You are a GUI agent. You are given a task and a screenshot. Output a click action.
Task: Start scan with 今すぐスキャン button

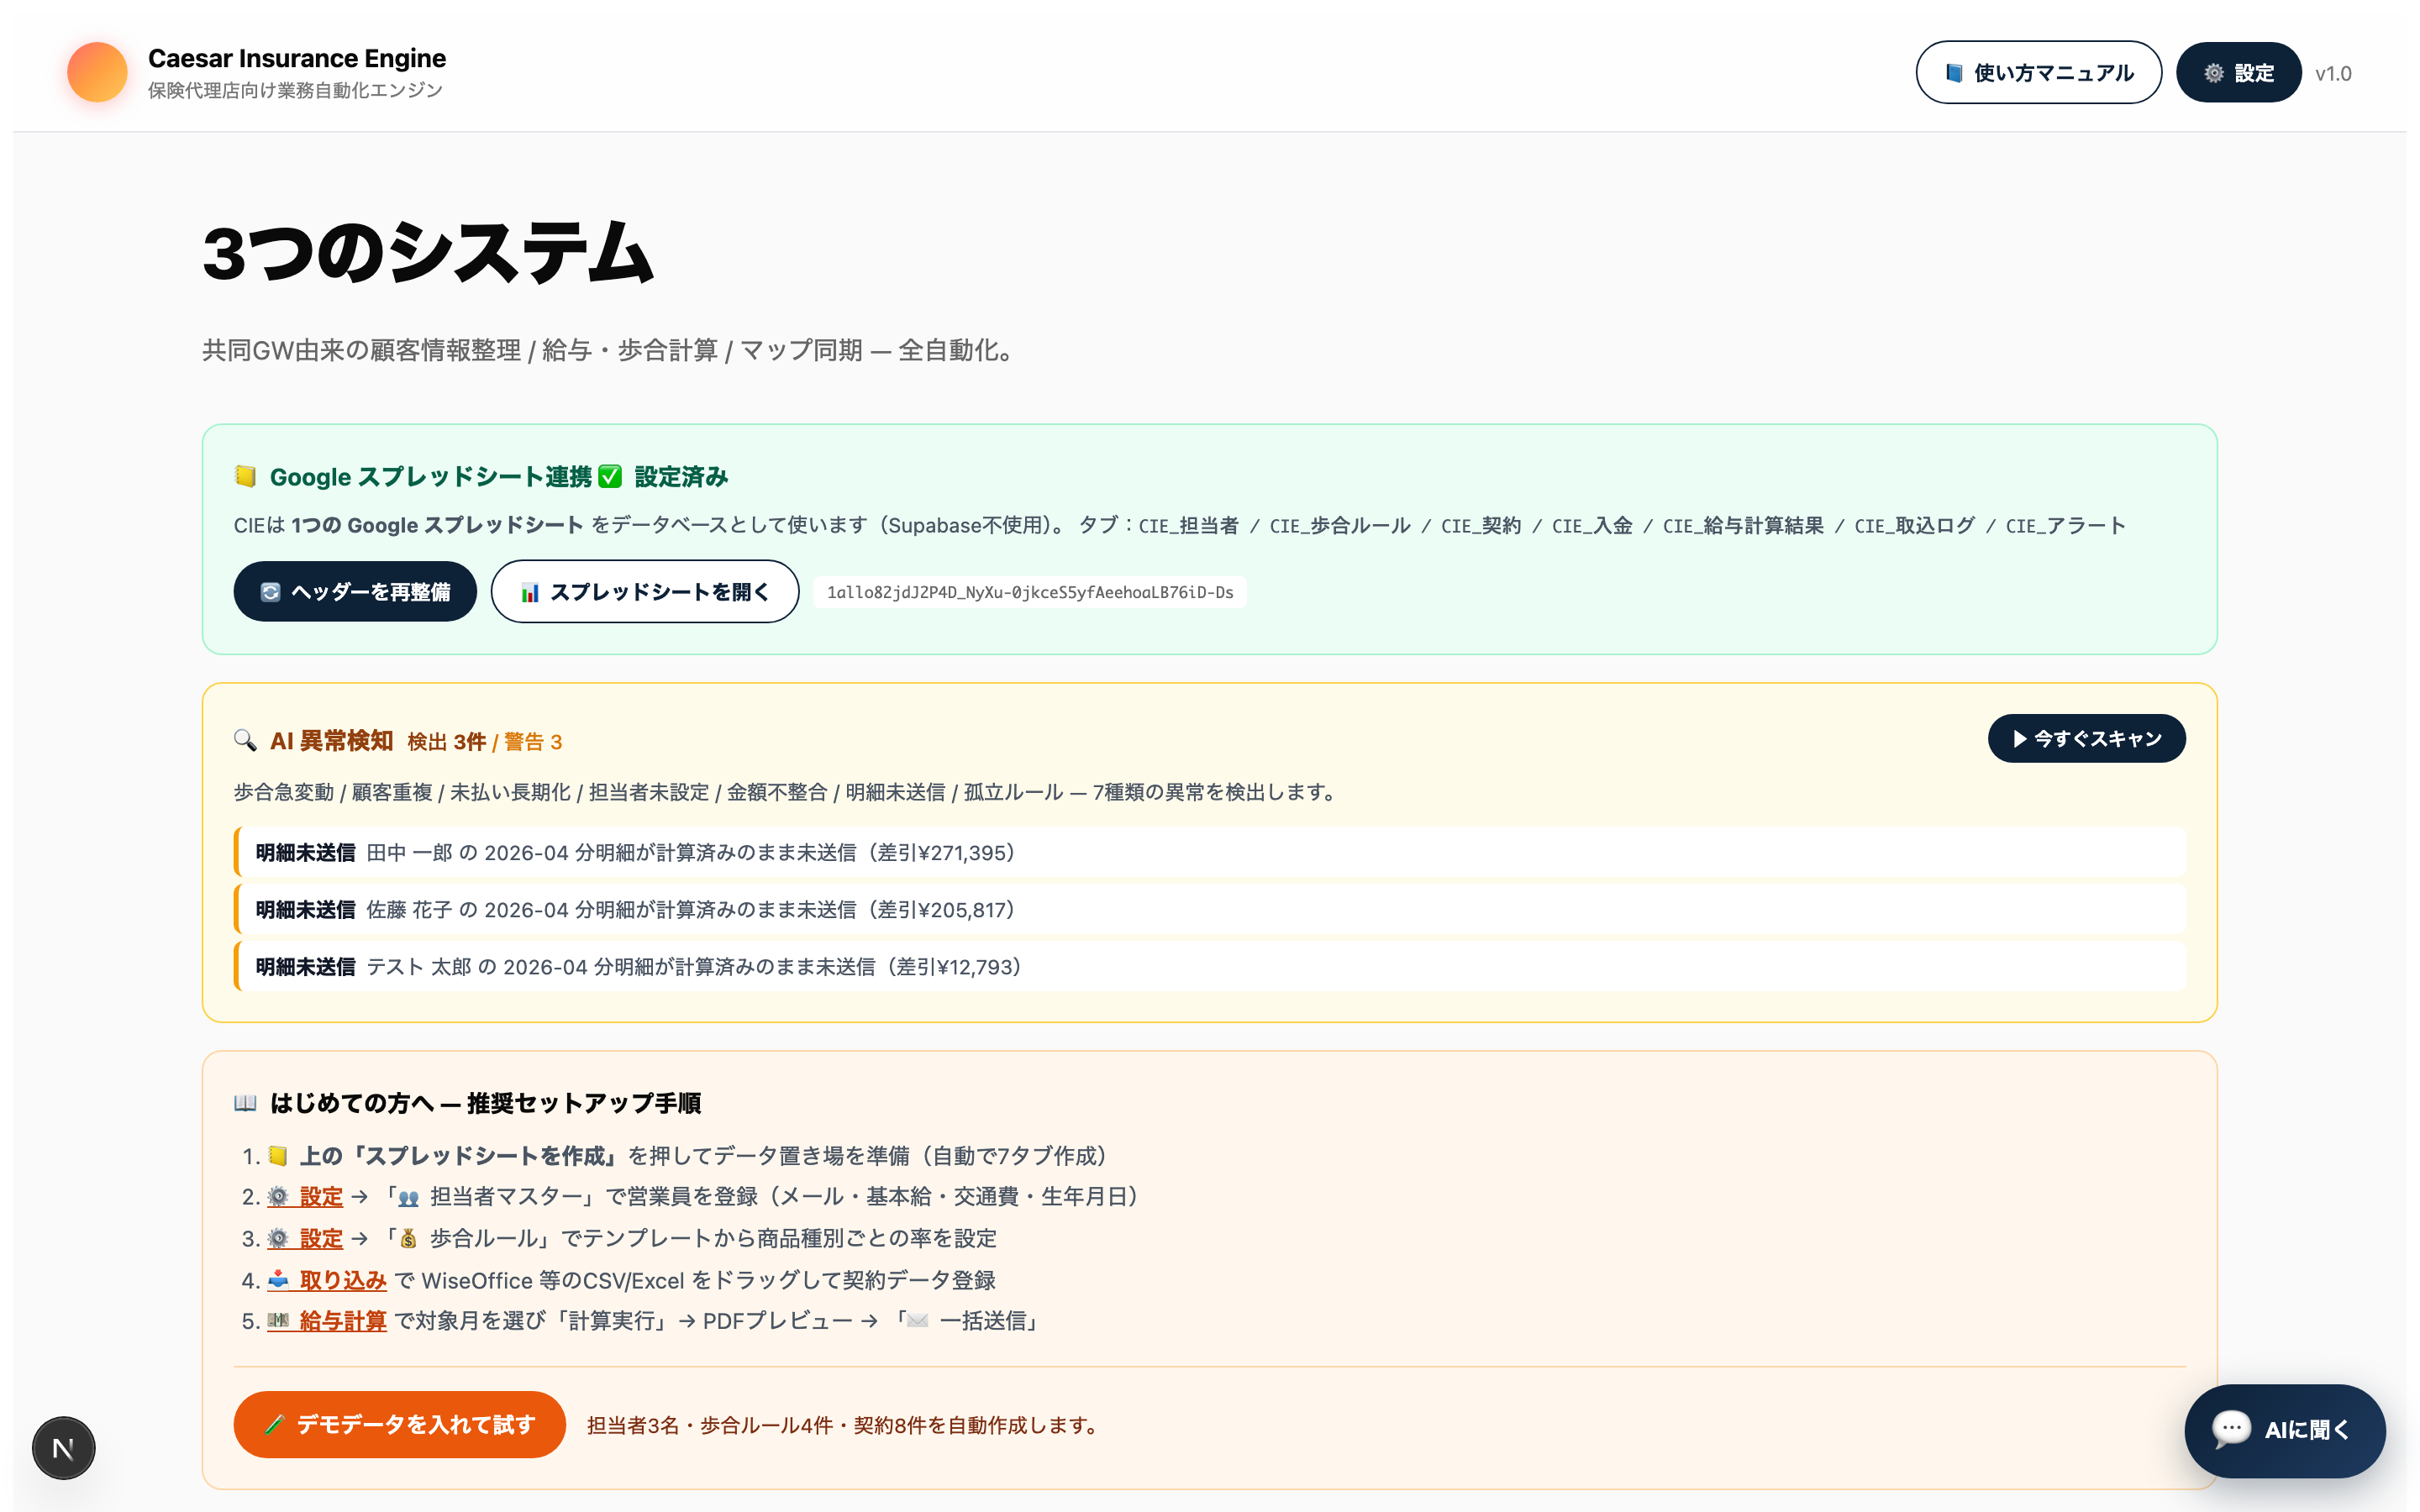click(2086, 738)
